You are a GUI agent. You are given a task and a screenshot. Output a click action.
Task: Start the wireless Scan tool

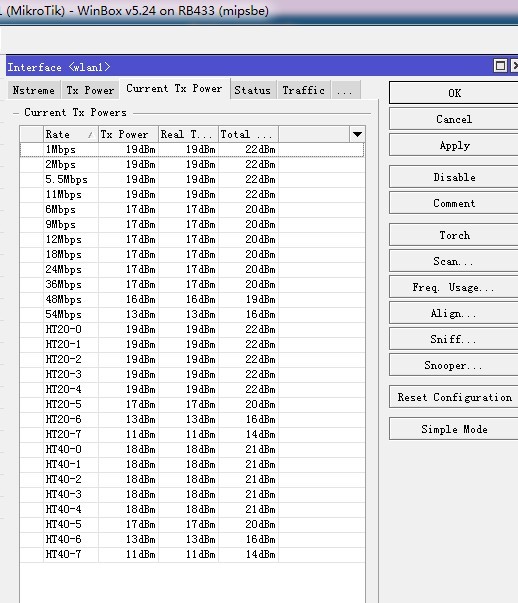[x=454, y=261]
